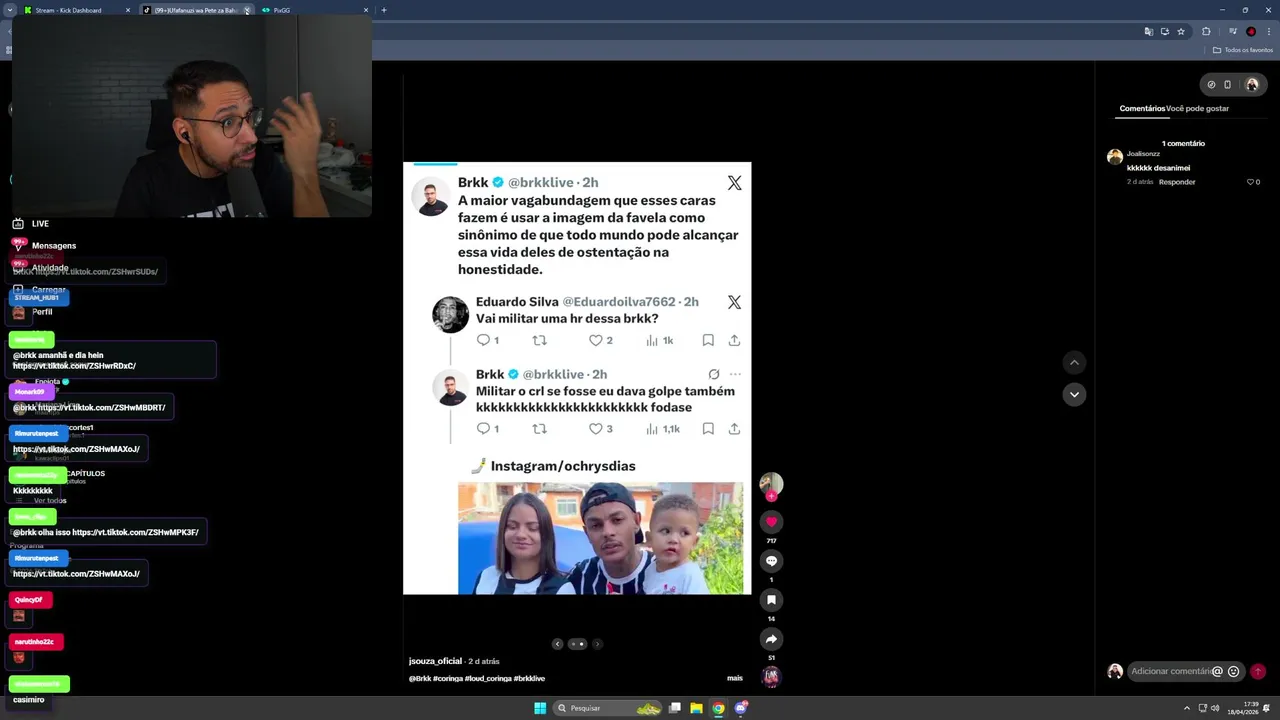The width and height of the screenshot is (1280, 720).
Task: Switch to the Comentários tab
Action: click(1142, 108)
